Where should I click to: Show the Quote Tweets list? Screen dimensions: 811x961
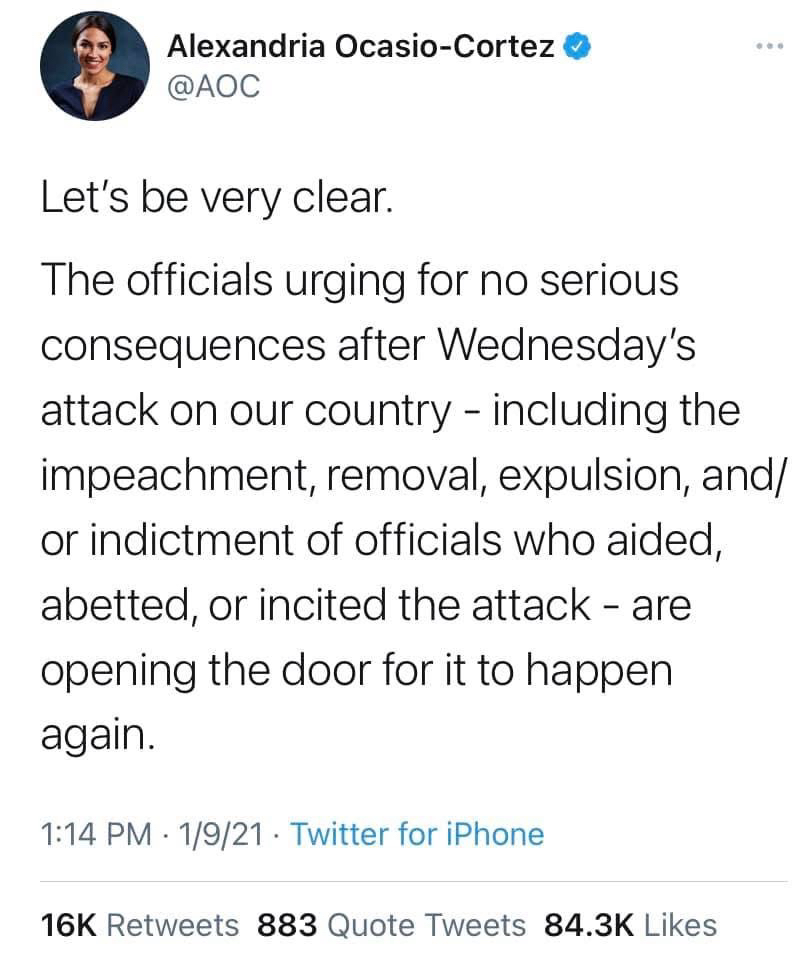click(x=426, y=925)
